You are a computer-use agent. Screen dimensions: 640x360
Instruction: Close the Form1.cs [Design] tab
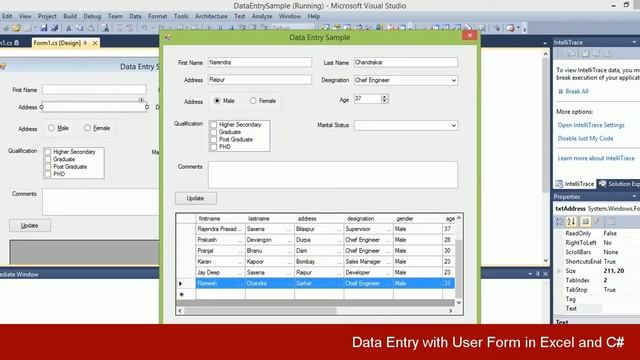pyautogui.click(x=95, y=43)
